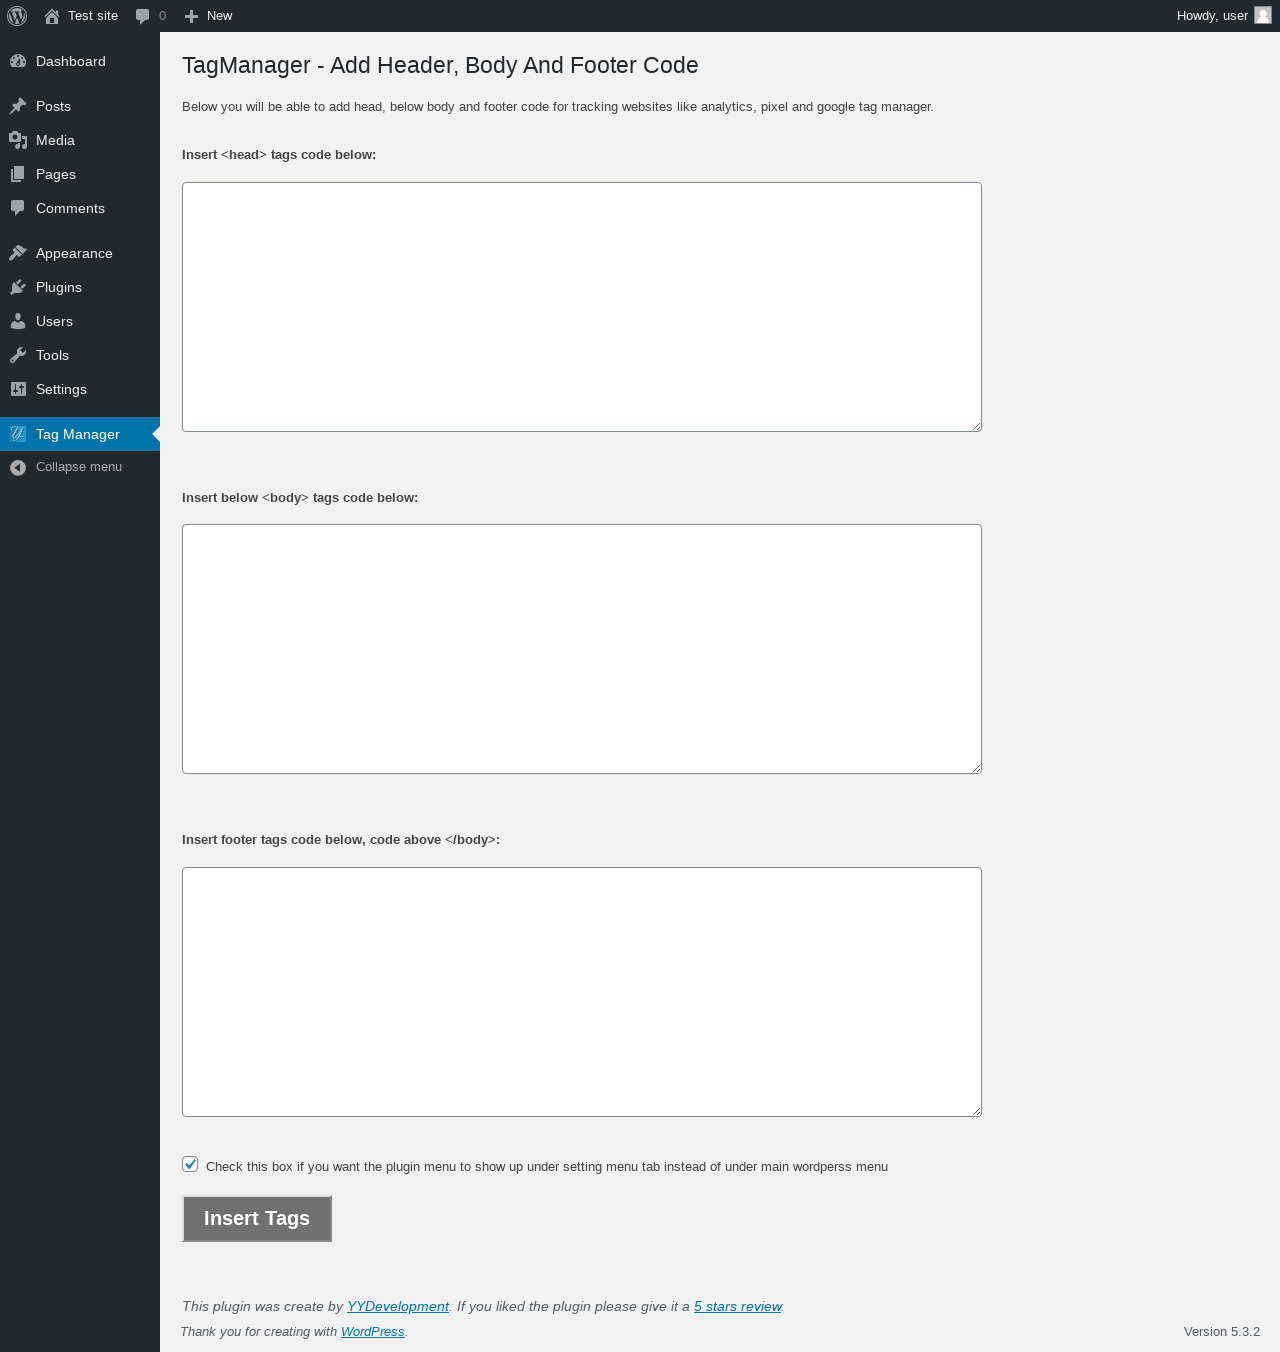Image resolution: width=1280 pixels, height=1352 pixels.
Task: Click inside the footer tags code textarea
Action: (x=582, y=992)
